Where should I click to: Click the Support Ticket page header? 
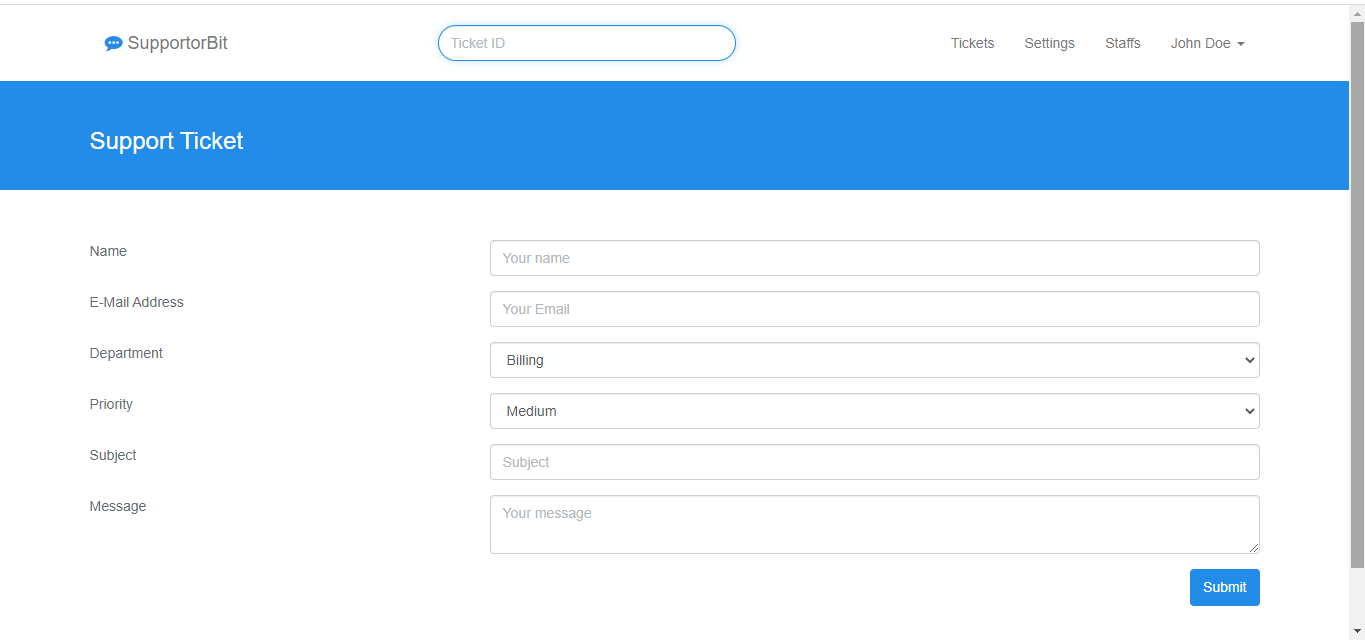pyautogui.click(x=166, y=141)
